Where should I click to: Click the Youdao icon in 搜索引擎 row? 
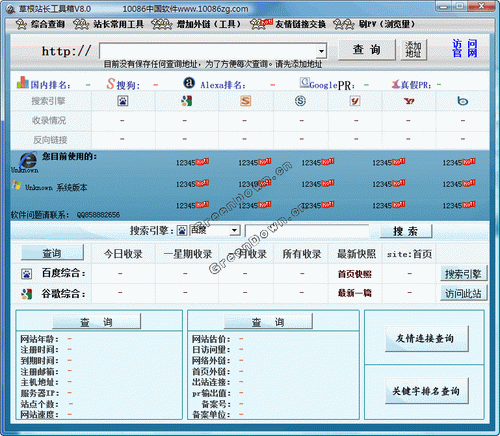355,101
